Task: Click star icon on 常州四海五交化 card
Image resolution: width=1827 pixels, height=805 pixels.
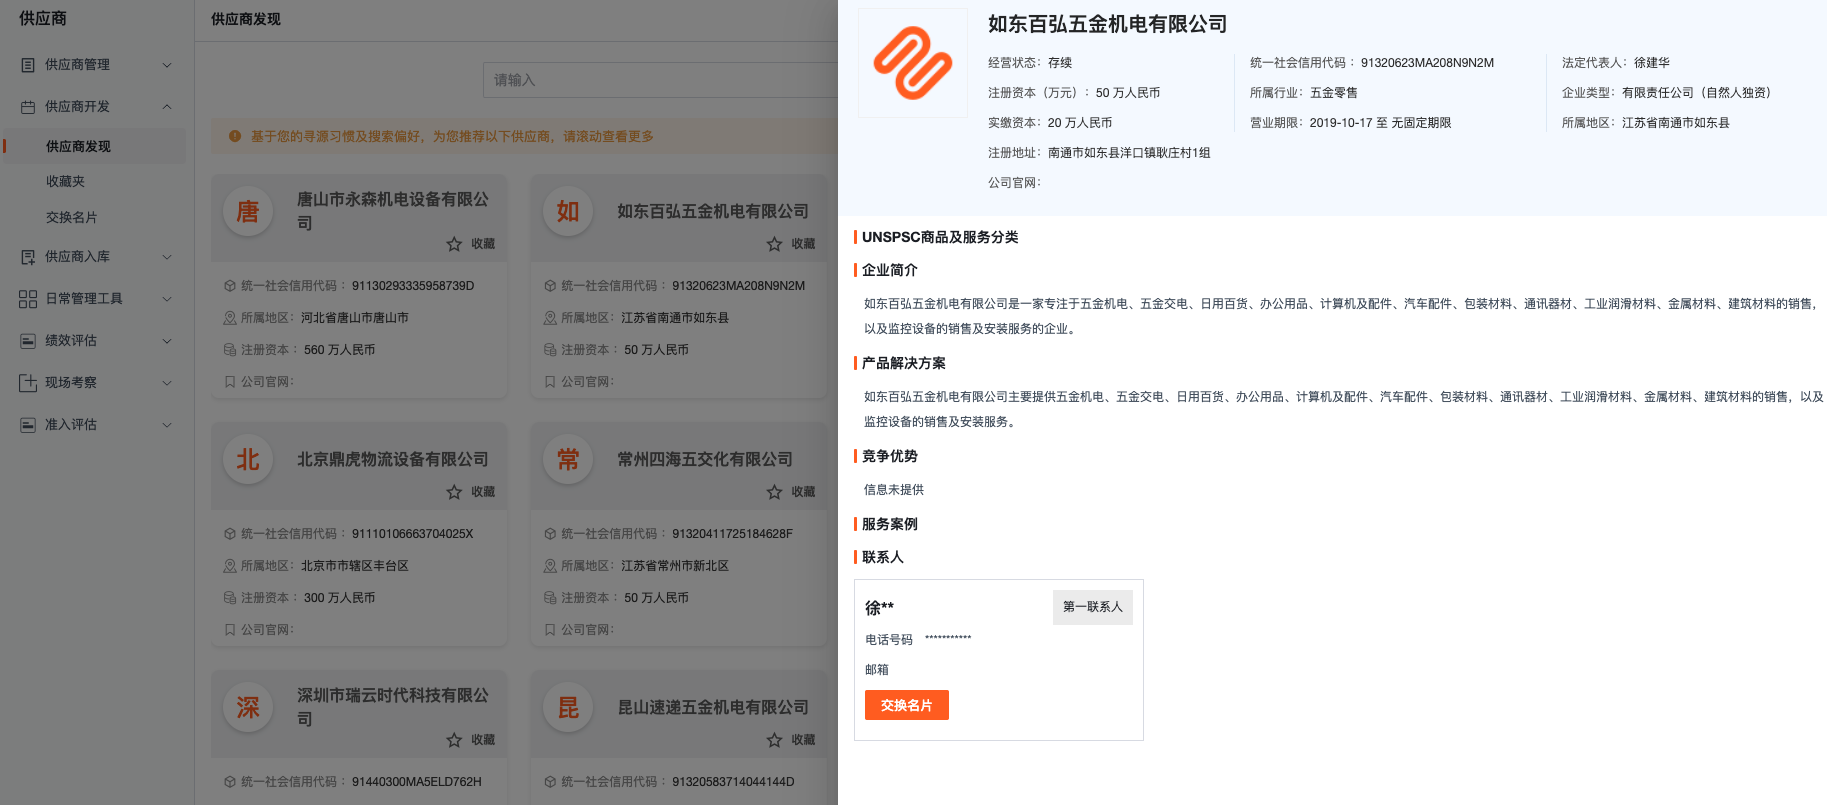Action: tap(774, 492)
